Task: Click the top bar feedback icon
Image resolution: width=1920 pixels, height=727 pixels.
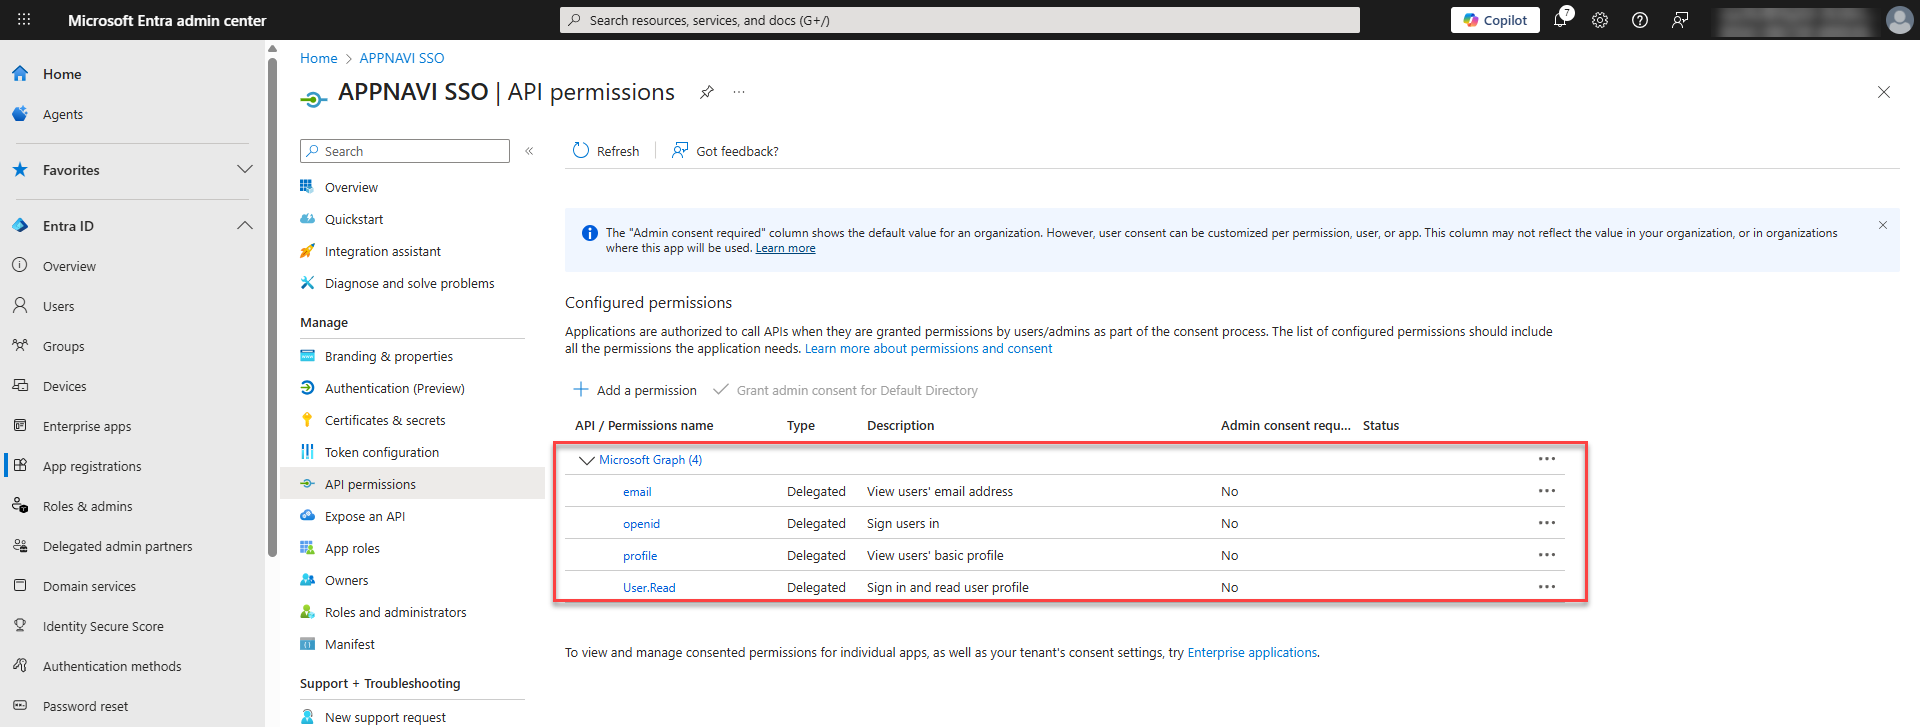Action: (1680, 20)
